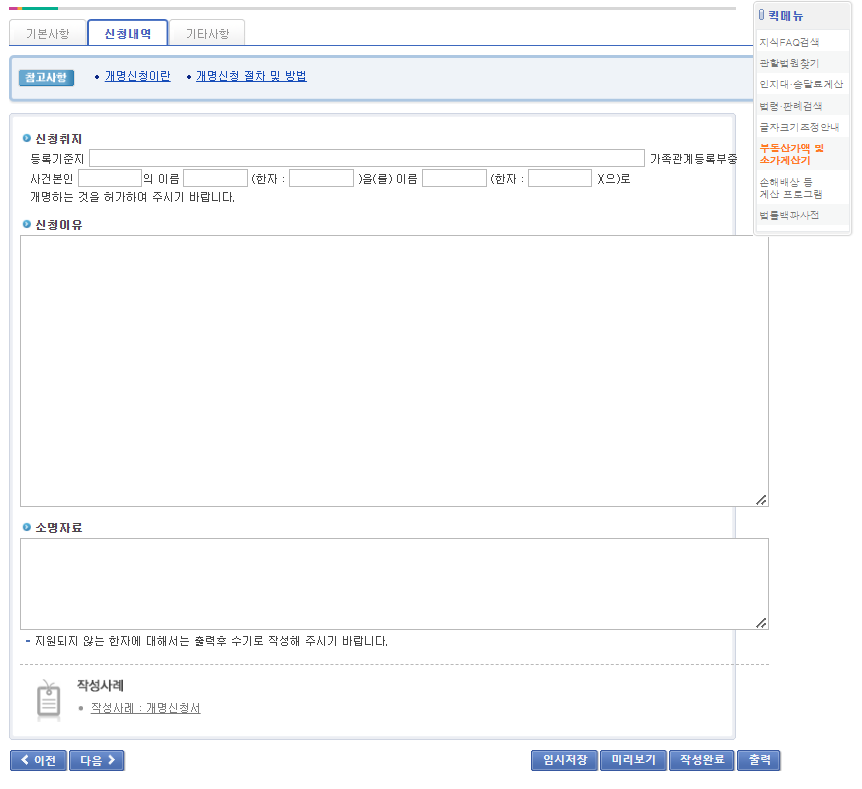Click the 참고사항 label badge
Image resolution: width=862 pixels, height=789 pixels.
46,78
